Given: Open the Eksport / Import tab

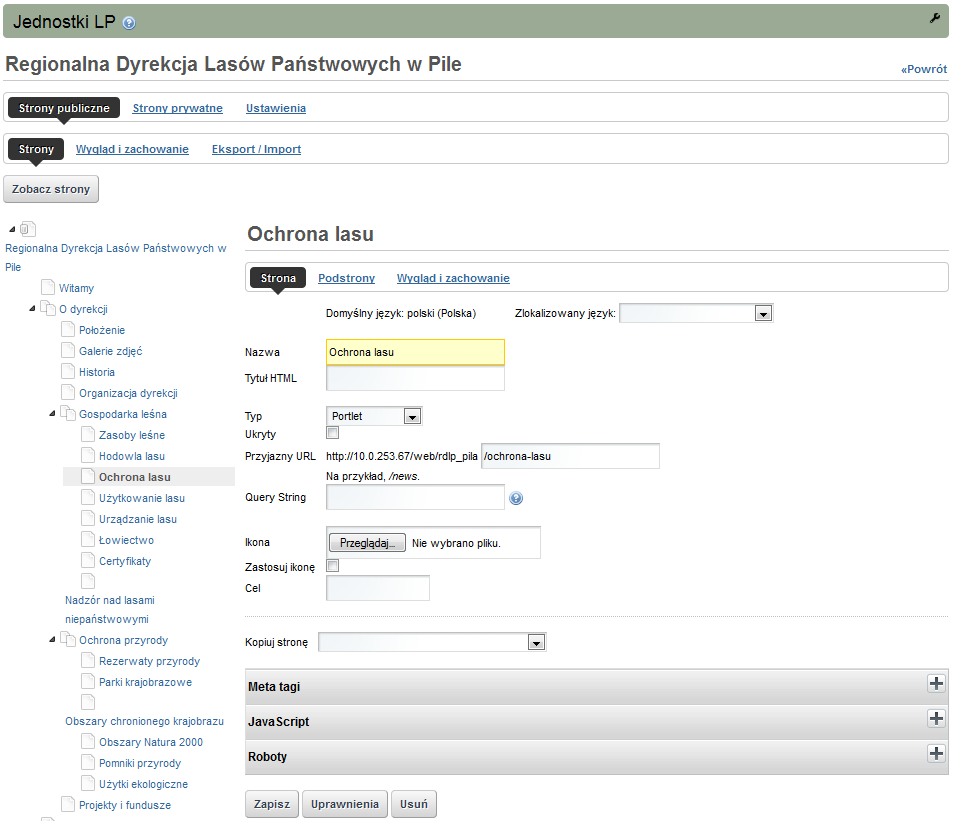Looking at the screenshot, I should [x=256, y=149].
